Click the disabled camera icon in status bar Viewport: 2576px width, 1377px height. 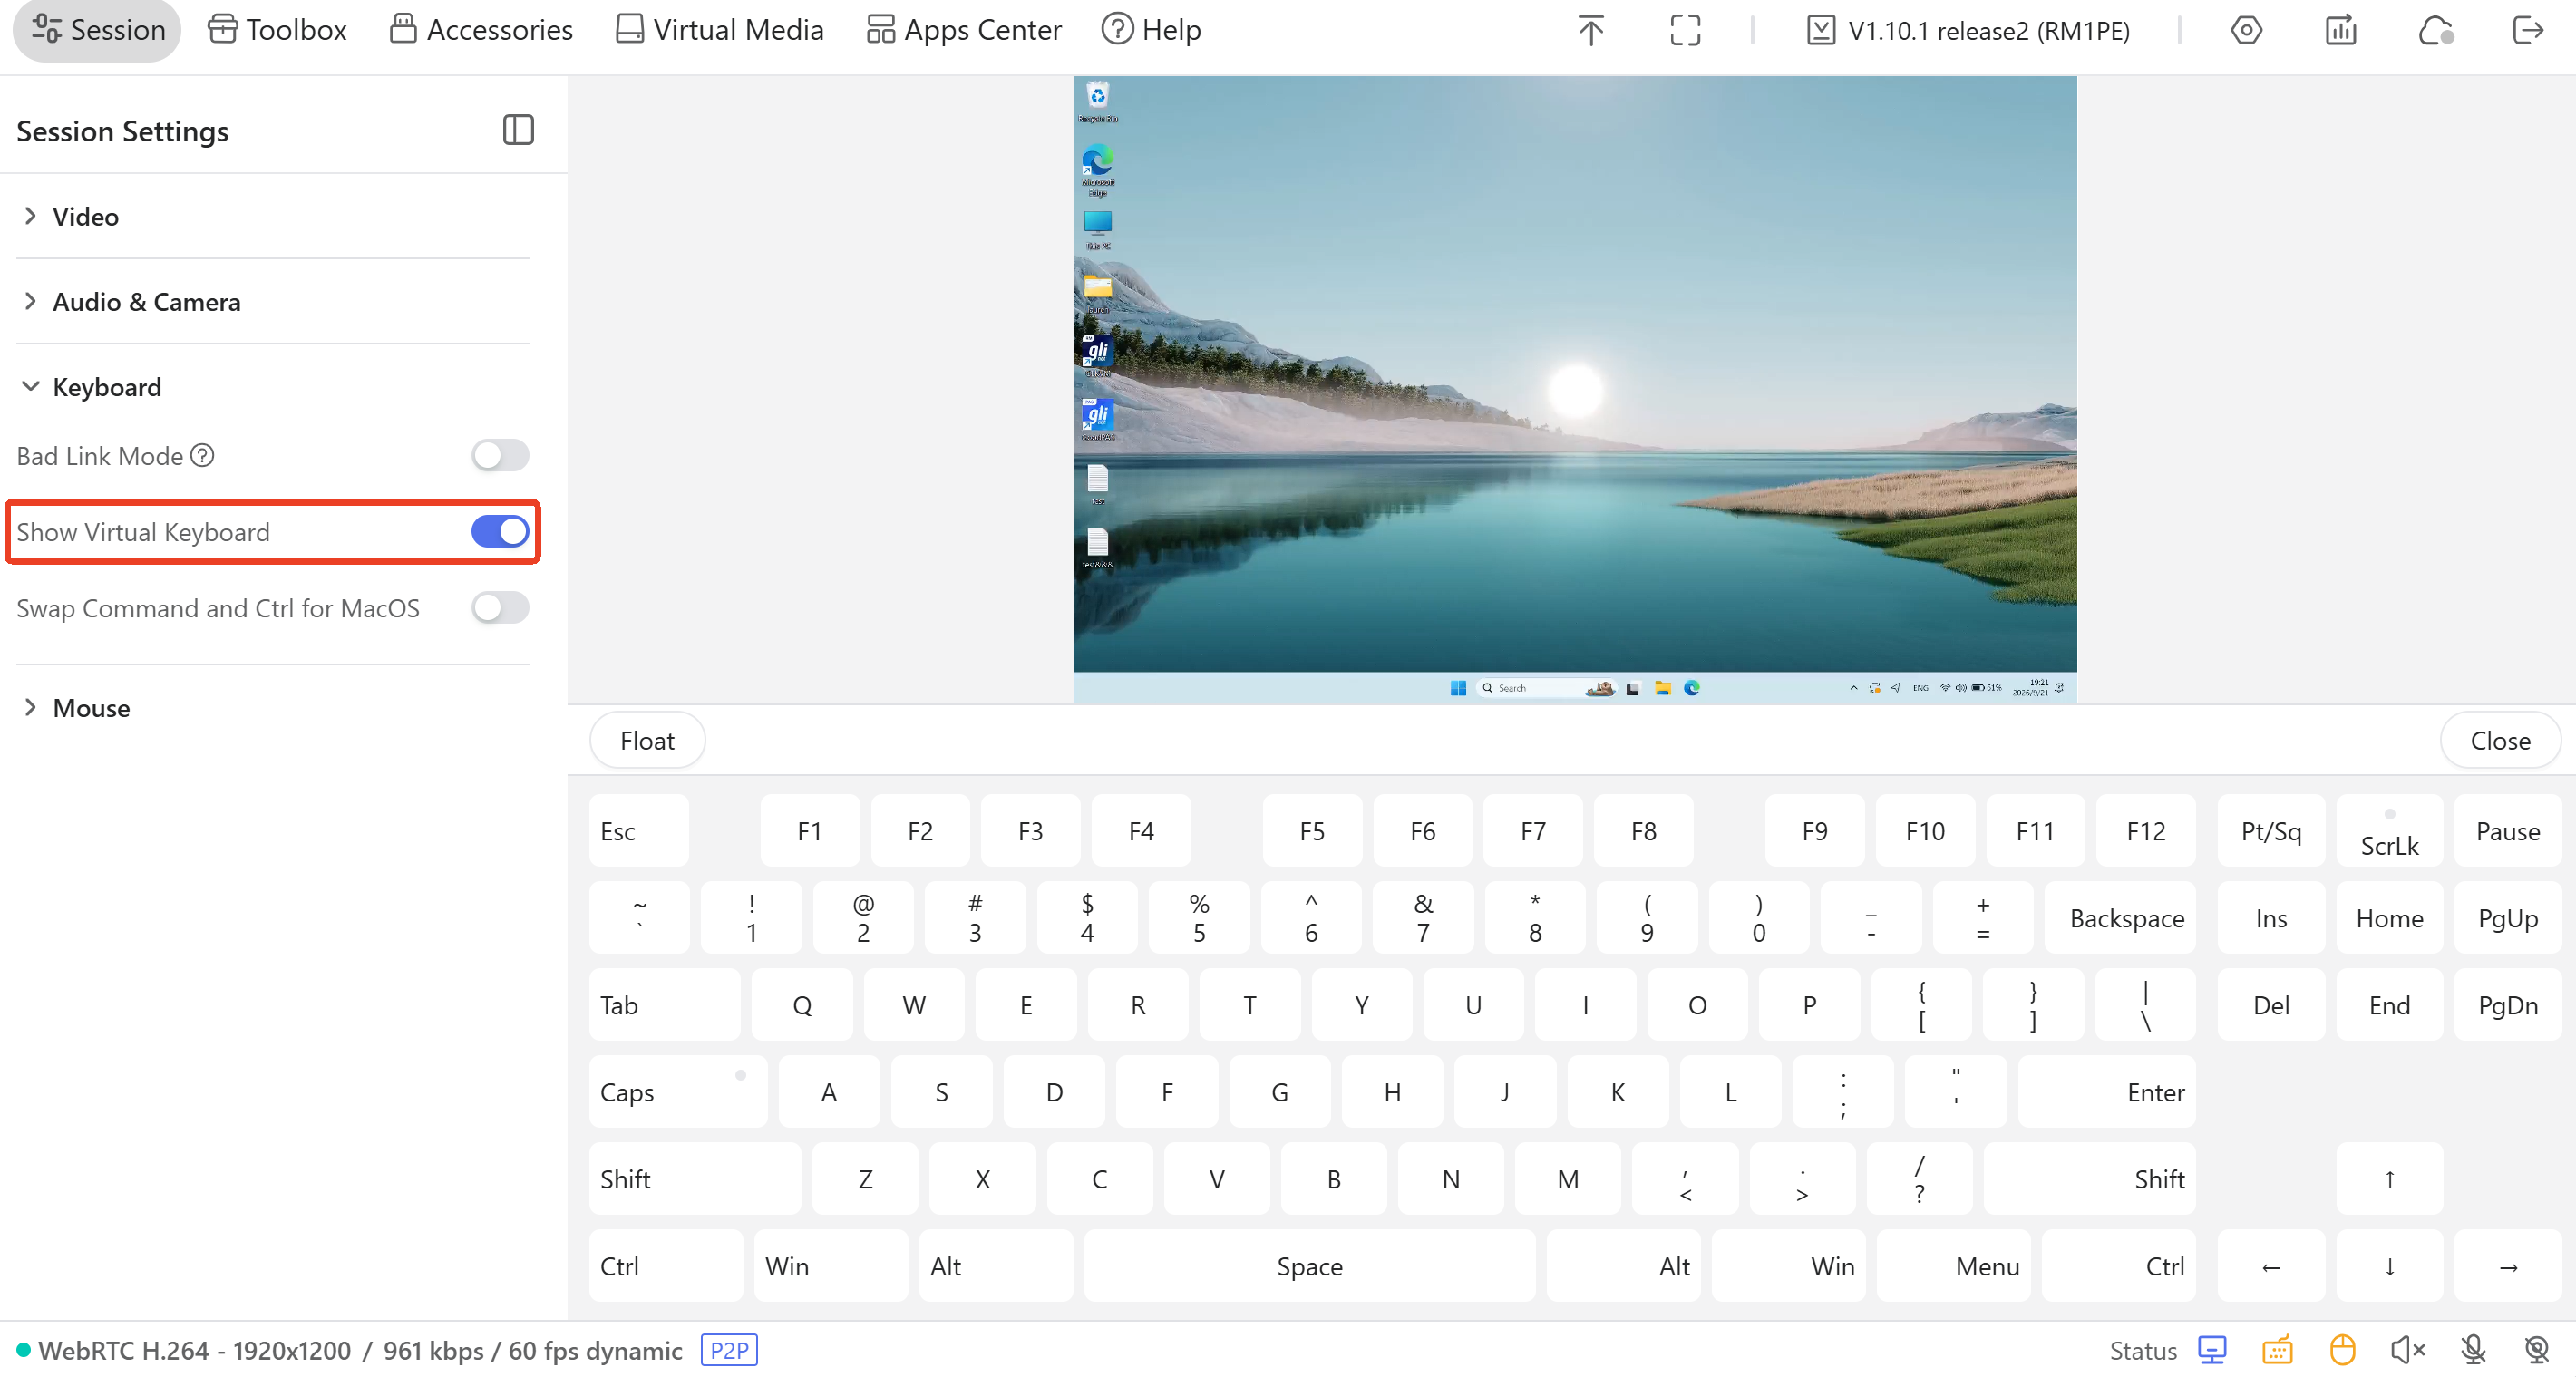(2536, 1351)
